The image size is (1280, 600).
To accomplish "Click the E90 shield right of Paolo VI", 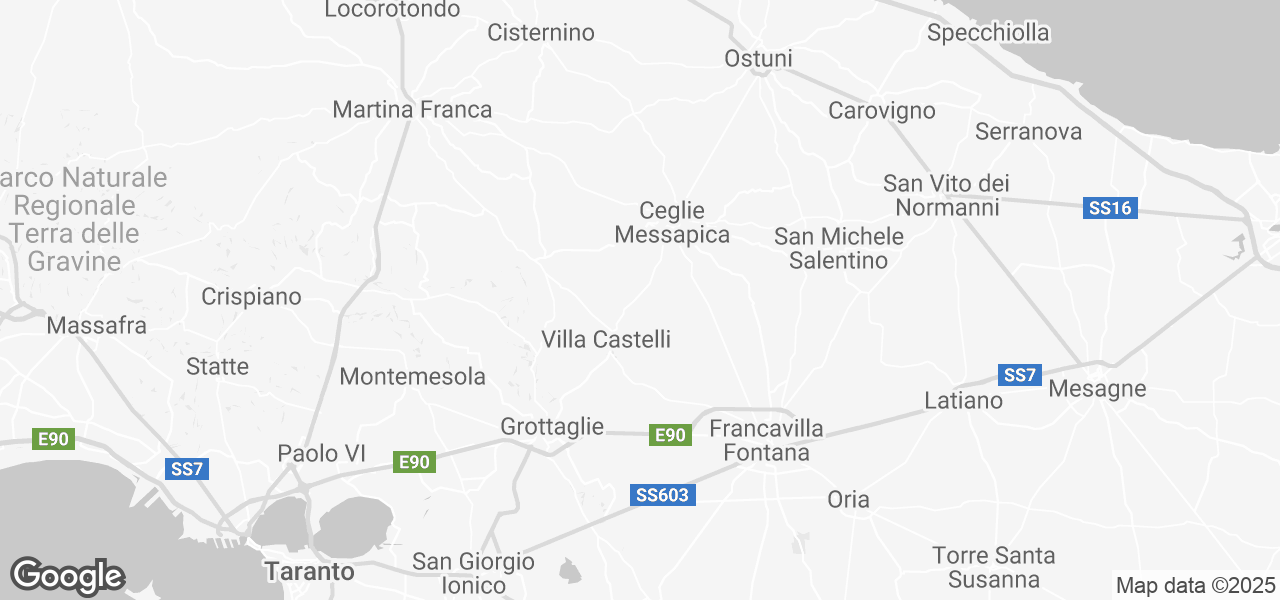I will (414, 461).
